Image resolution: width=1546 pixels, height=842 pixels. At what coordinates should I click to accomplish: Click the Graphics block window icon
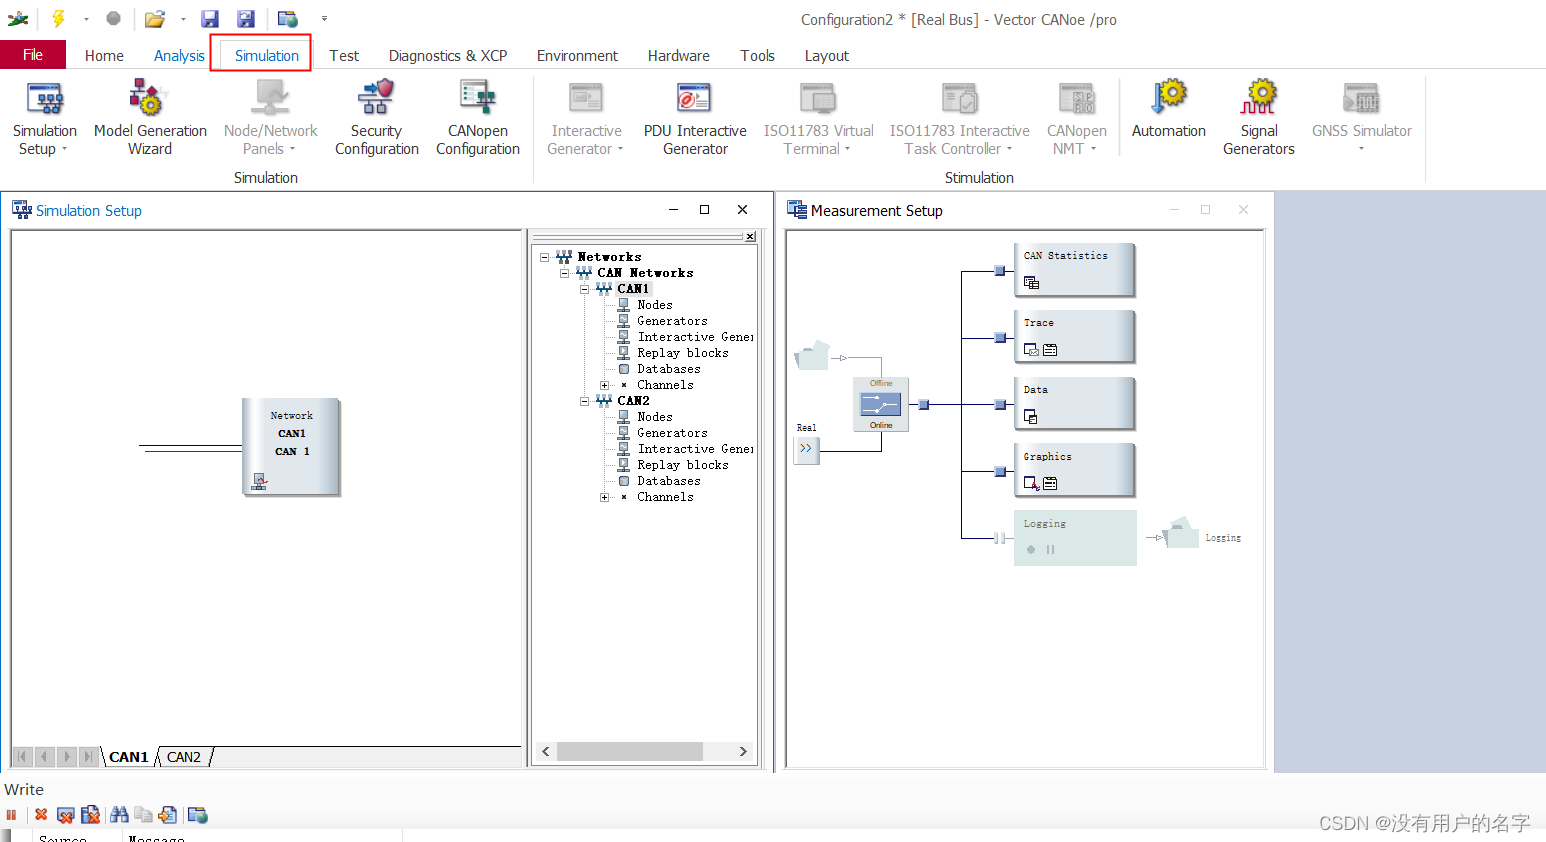1031,483
